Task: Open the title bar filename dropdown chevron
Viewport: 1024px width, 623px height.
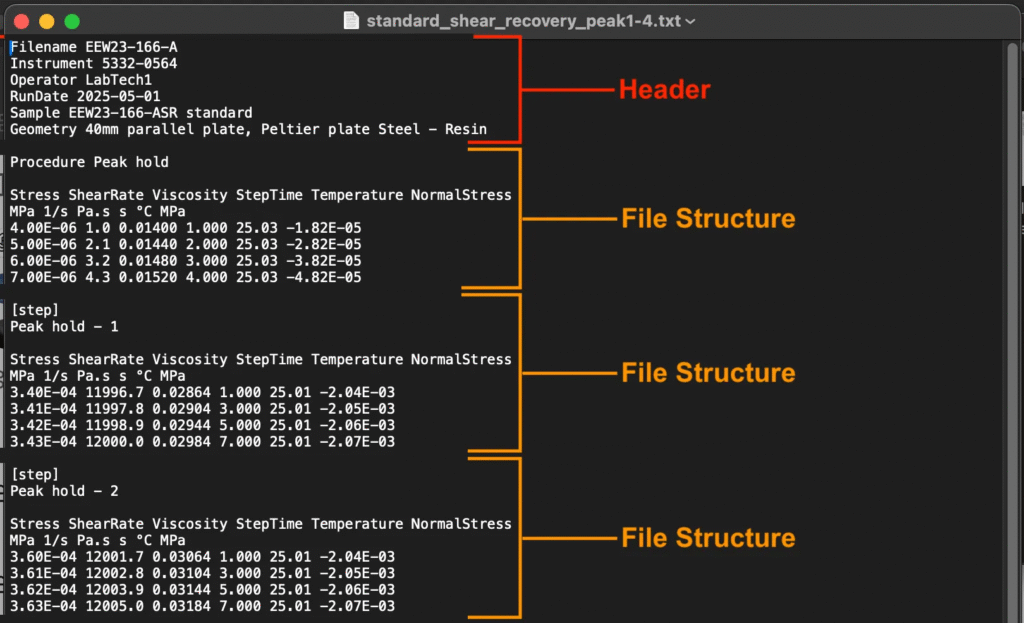Action: [690, 21]
